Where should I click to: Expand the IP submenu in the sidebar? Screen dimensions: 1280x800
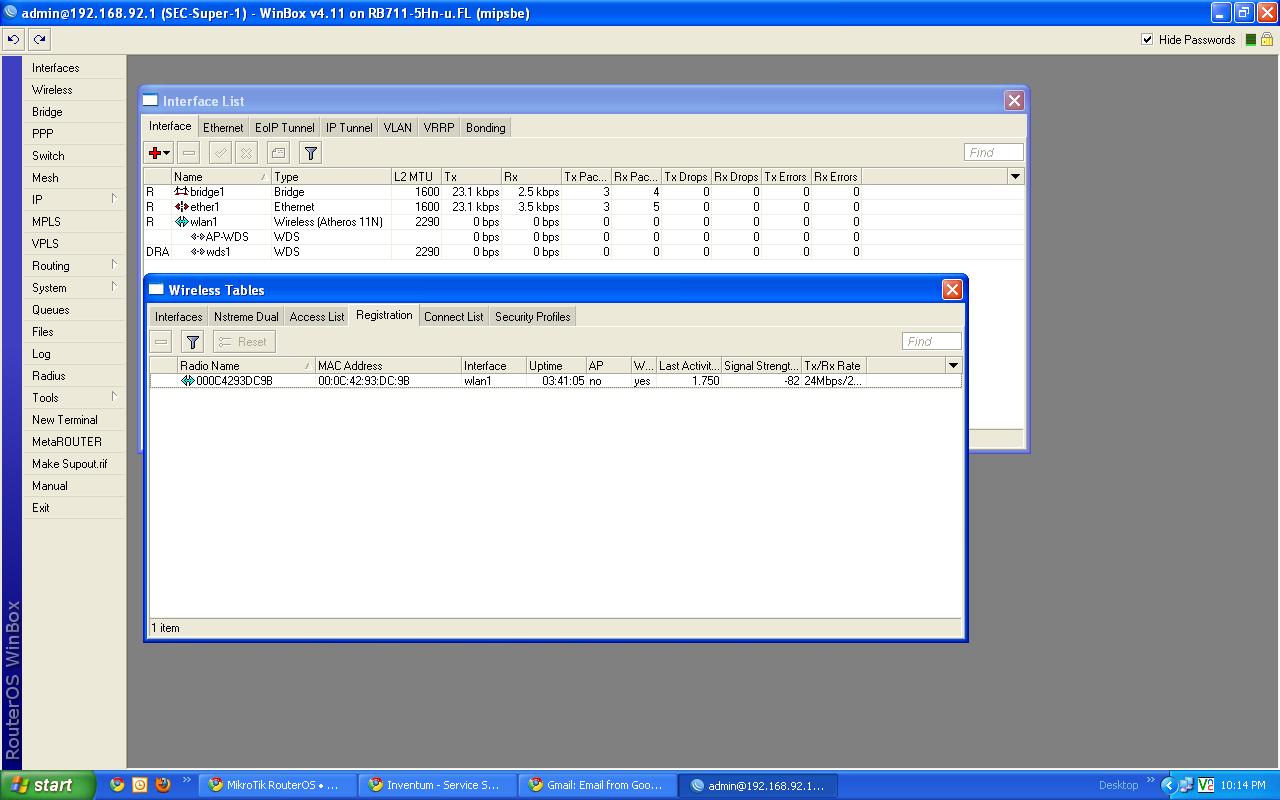[75, 199]
